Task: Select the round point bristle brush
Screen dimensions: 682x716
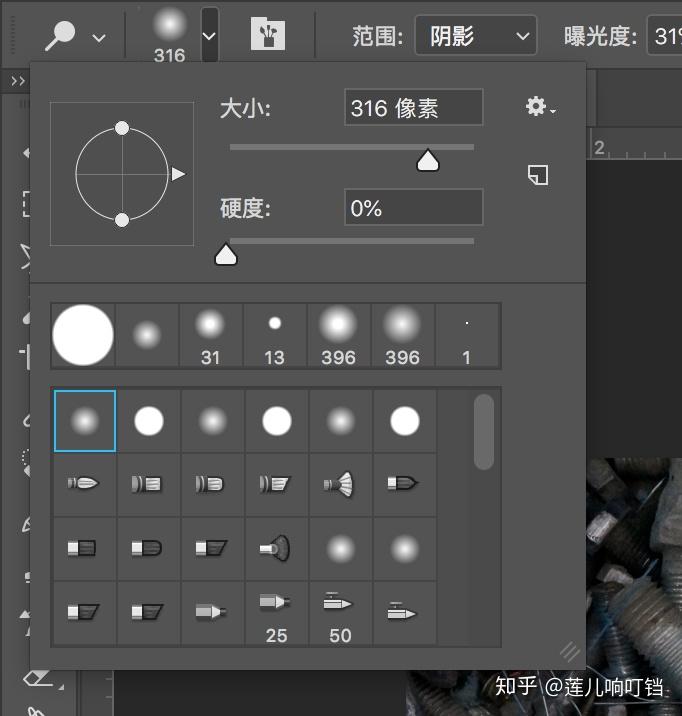Action: (85, 484)
